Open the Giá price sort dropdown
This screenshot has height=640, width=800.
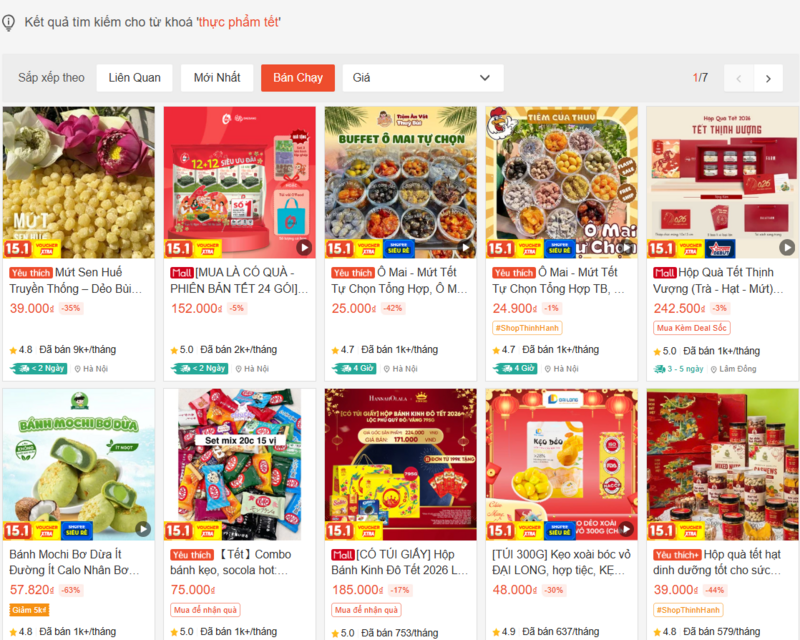[423, 78]
